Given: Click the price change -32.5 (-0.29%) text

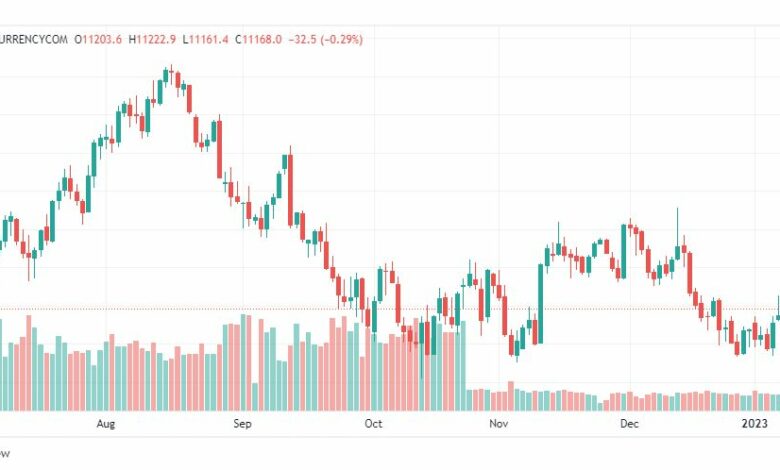Looking at the screenshot, I should coord(326,39).
